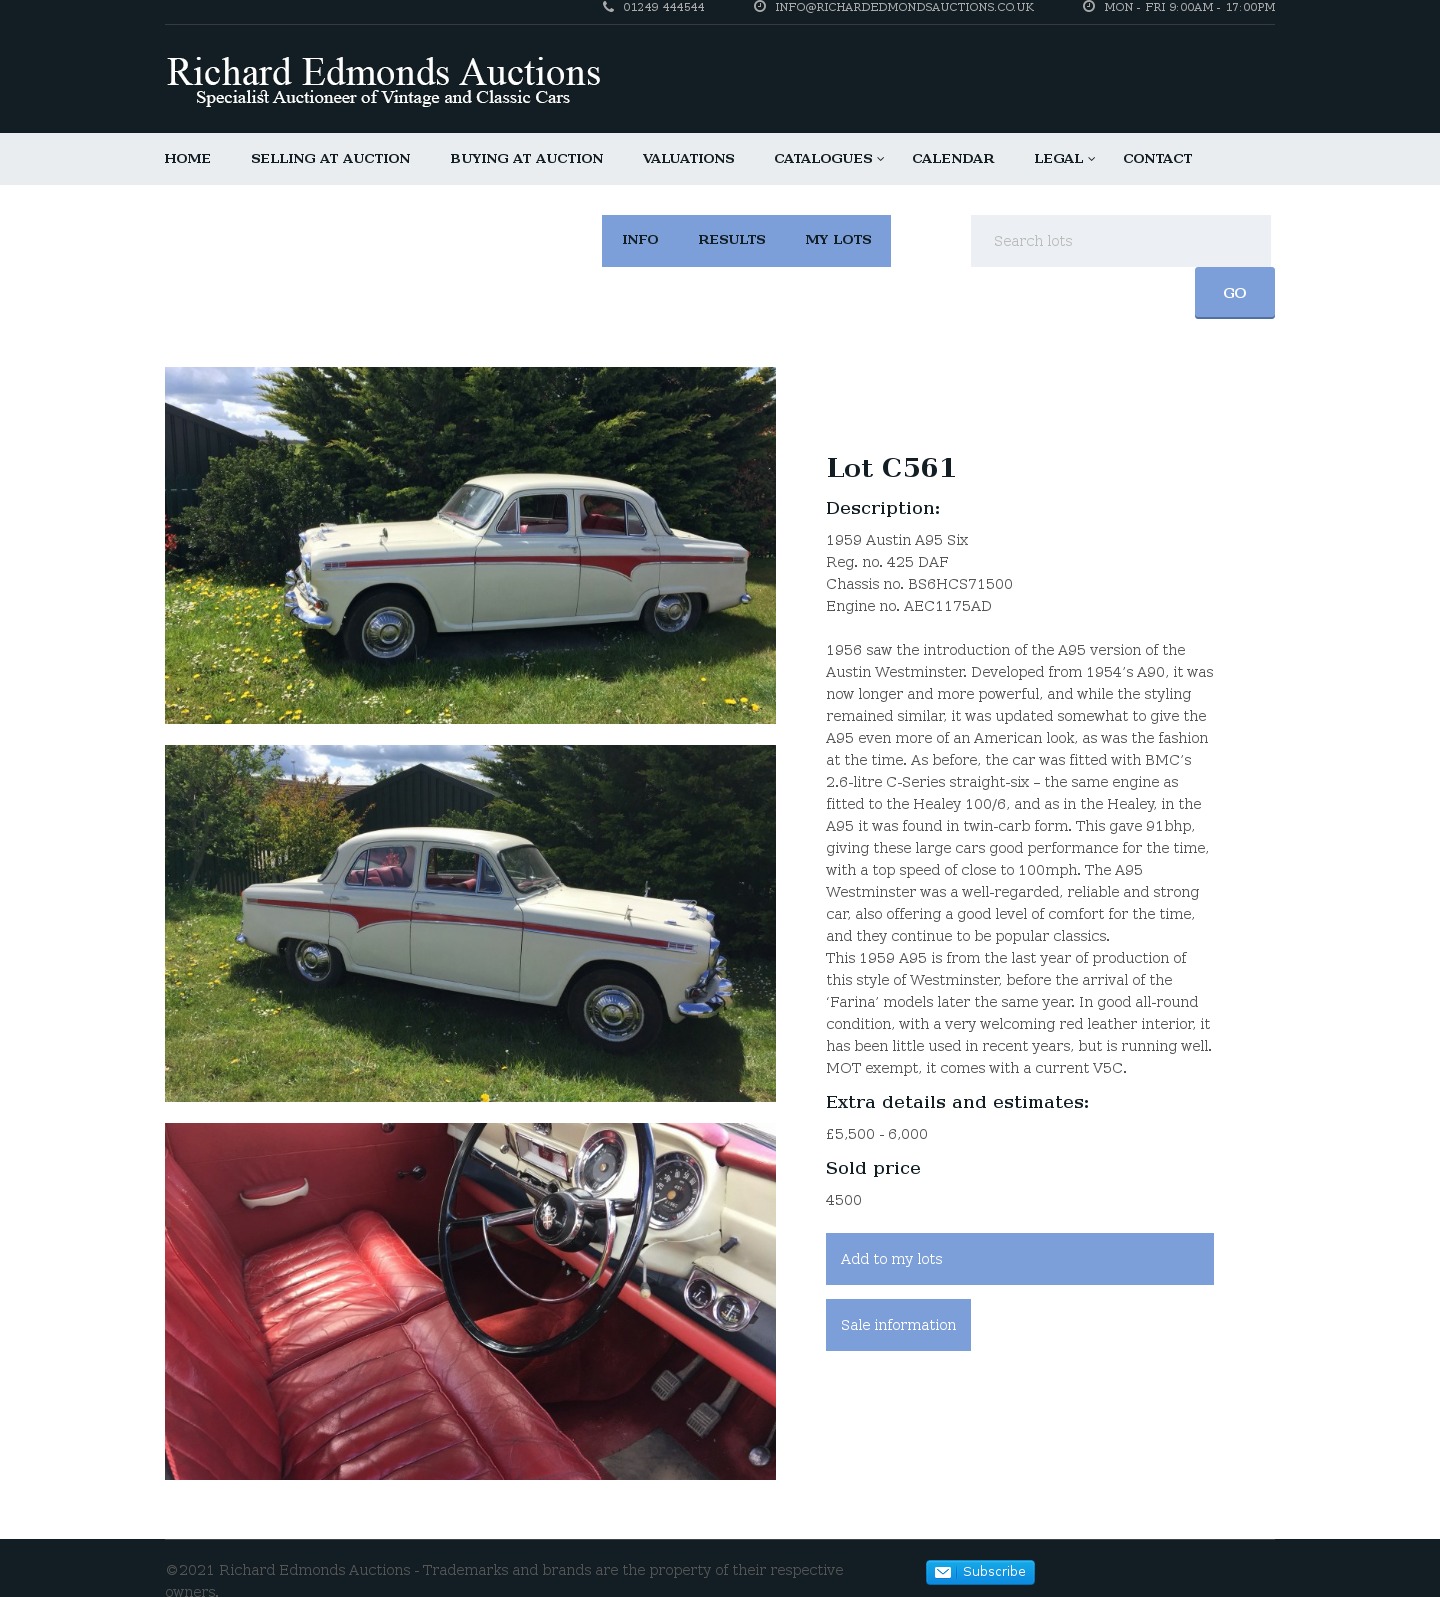Click Add to my lots button
Screen dimensions: 1440x1597
pyautogui.click(x=1020, y=1259)
